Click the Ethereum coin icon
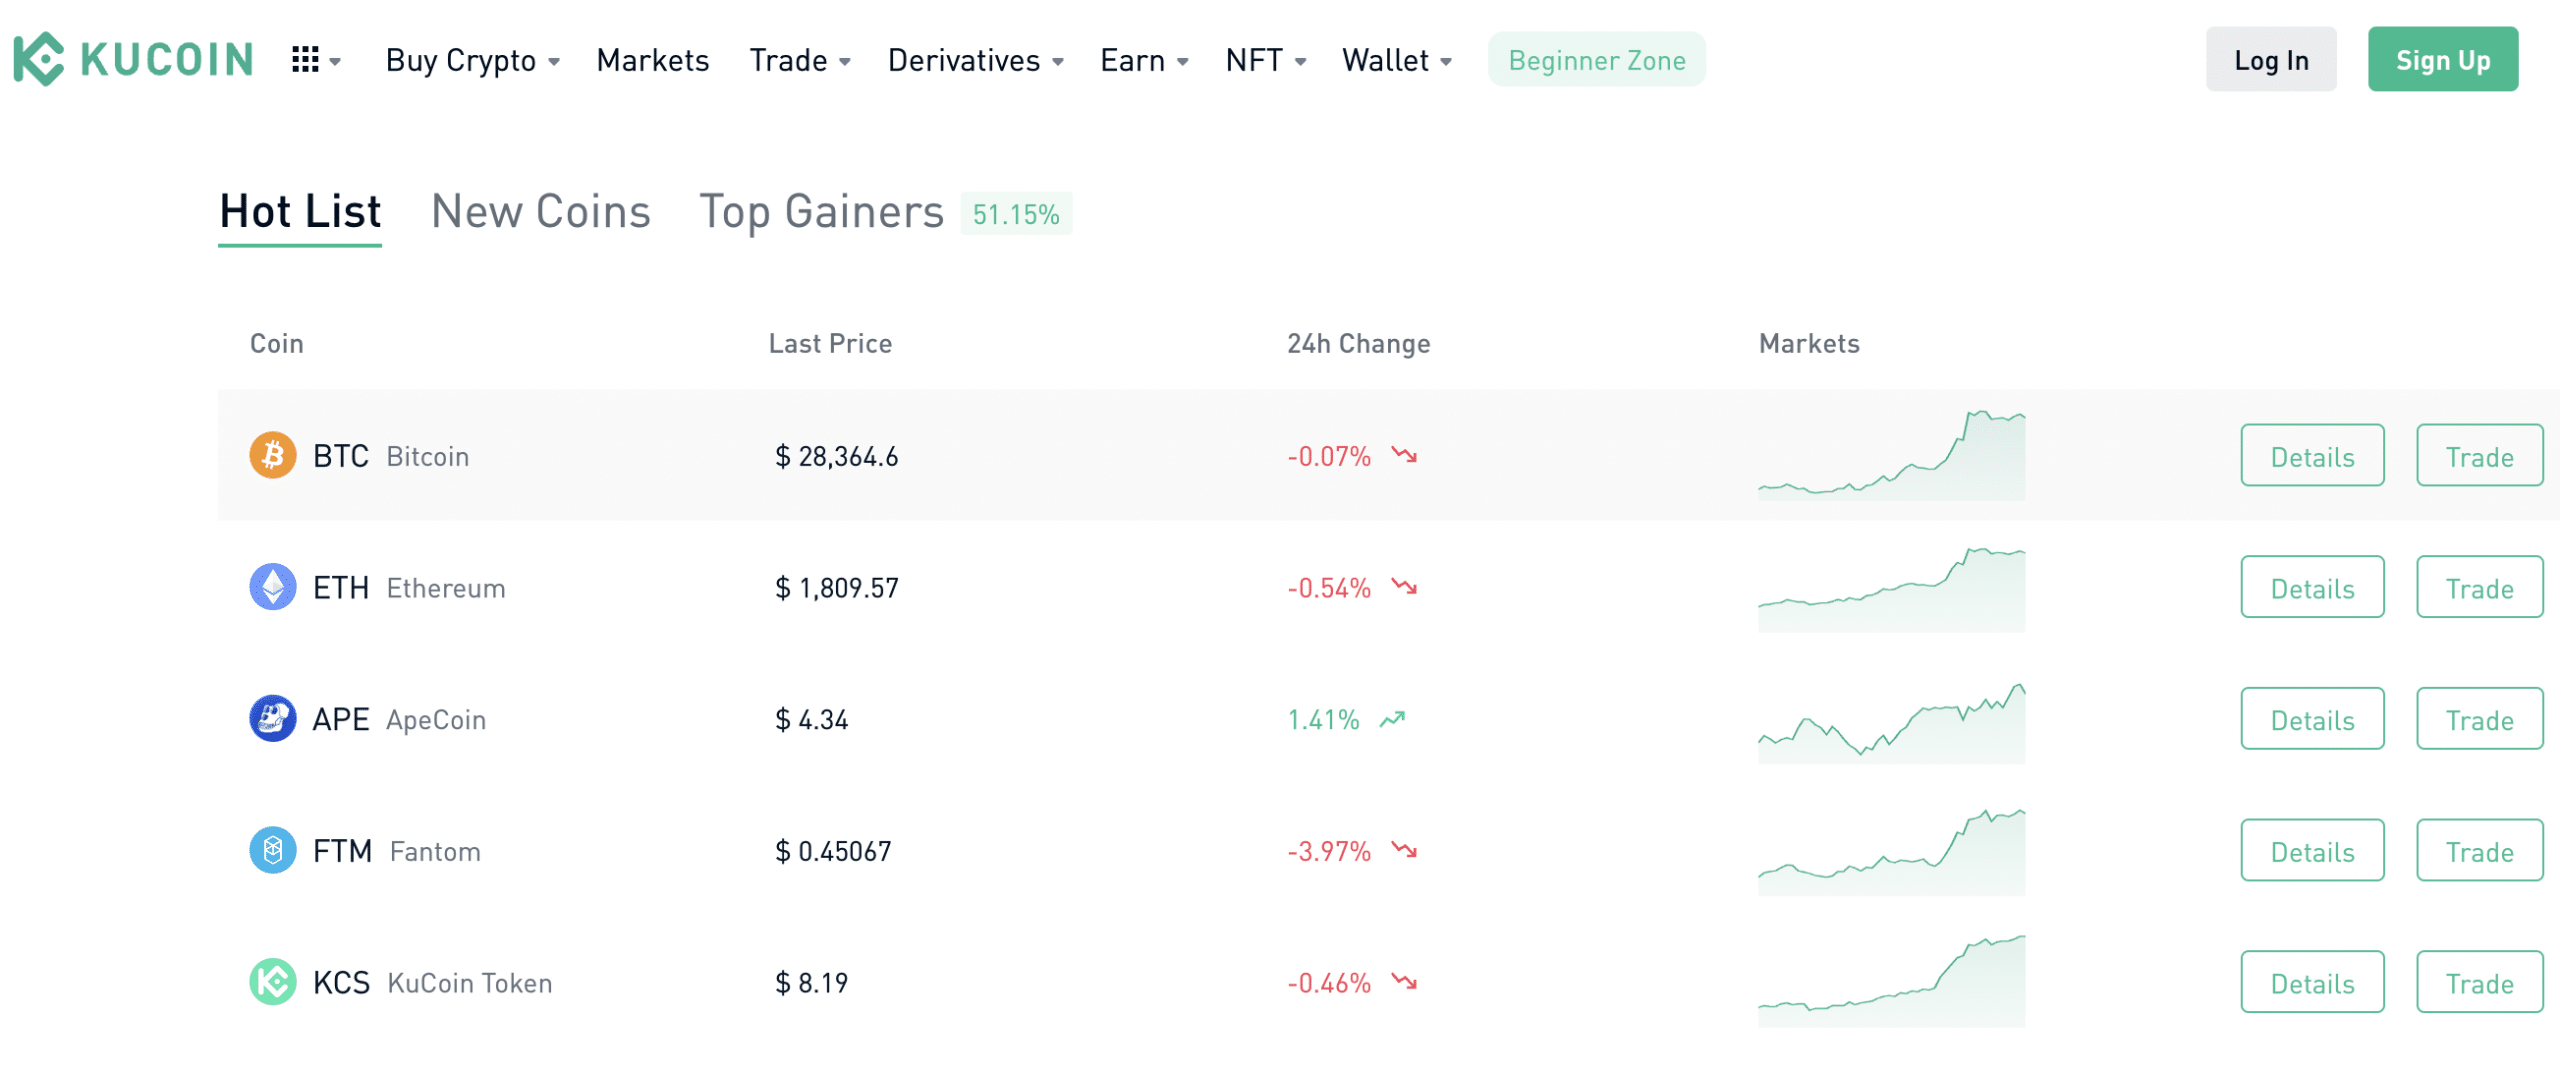Viewport: 2560px width, 1075px height. click(272, 587)
